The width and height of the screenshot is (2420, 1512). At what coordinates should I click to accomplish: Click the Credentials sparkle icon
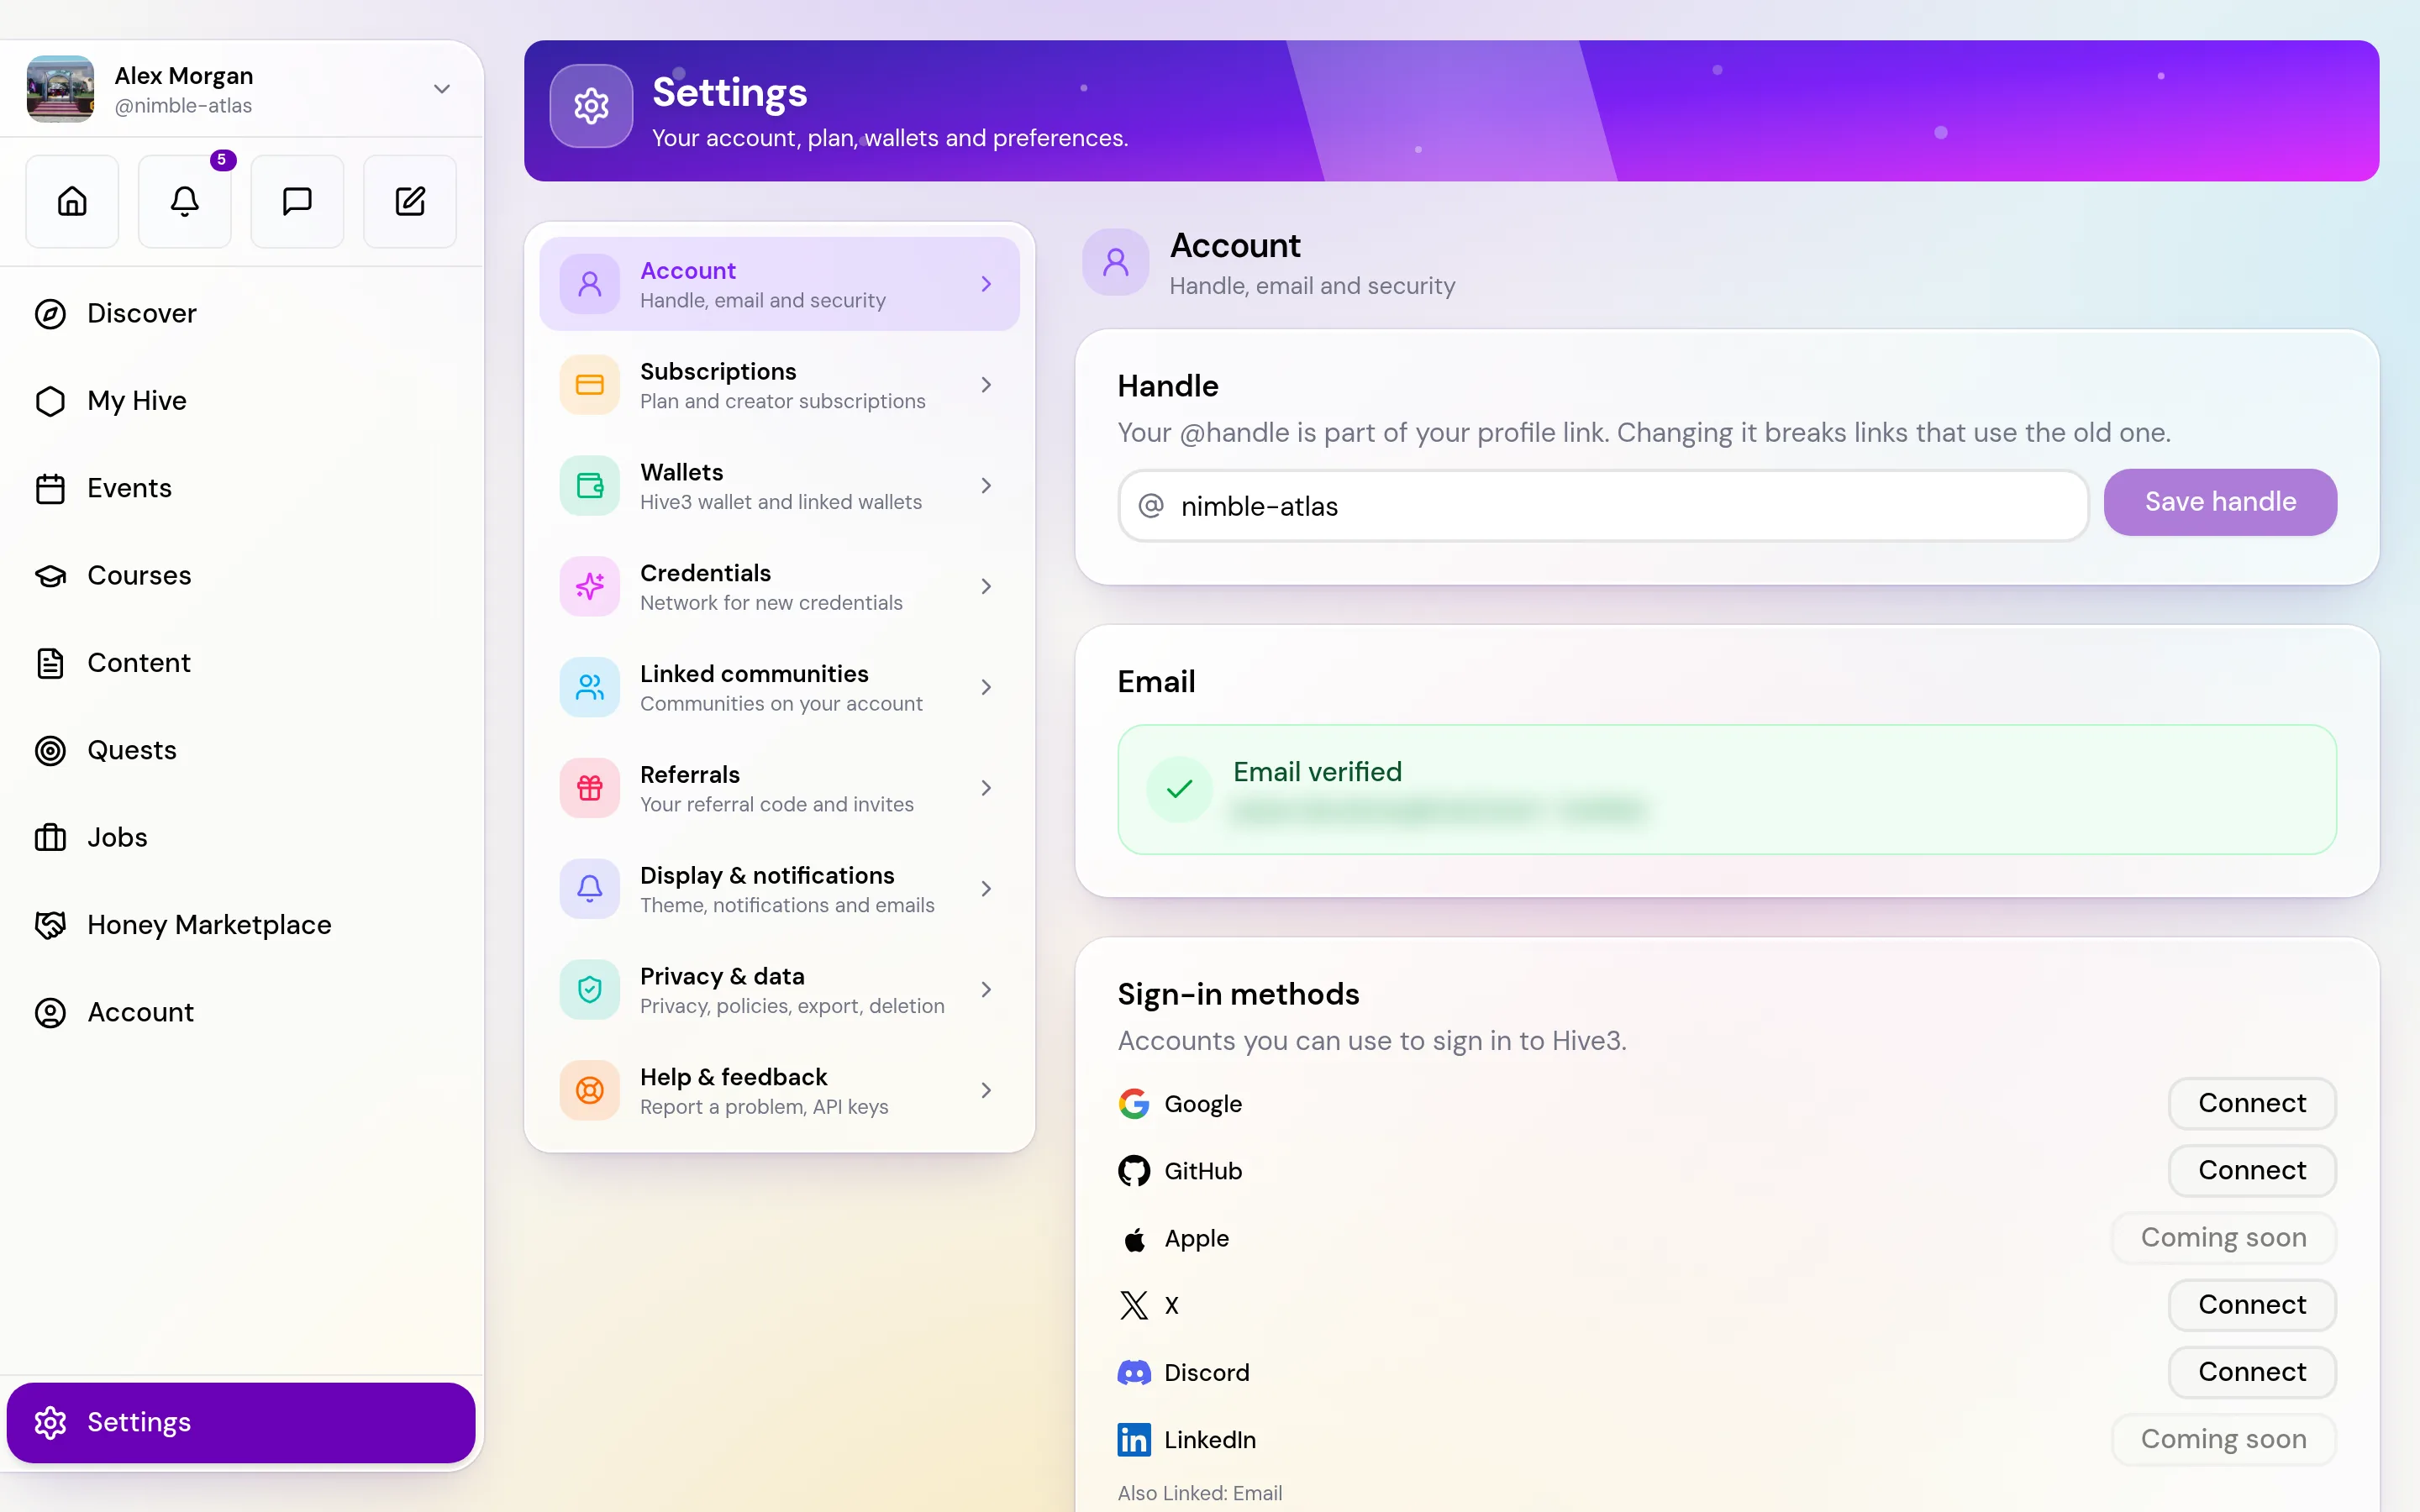click(590, 587)
